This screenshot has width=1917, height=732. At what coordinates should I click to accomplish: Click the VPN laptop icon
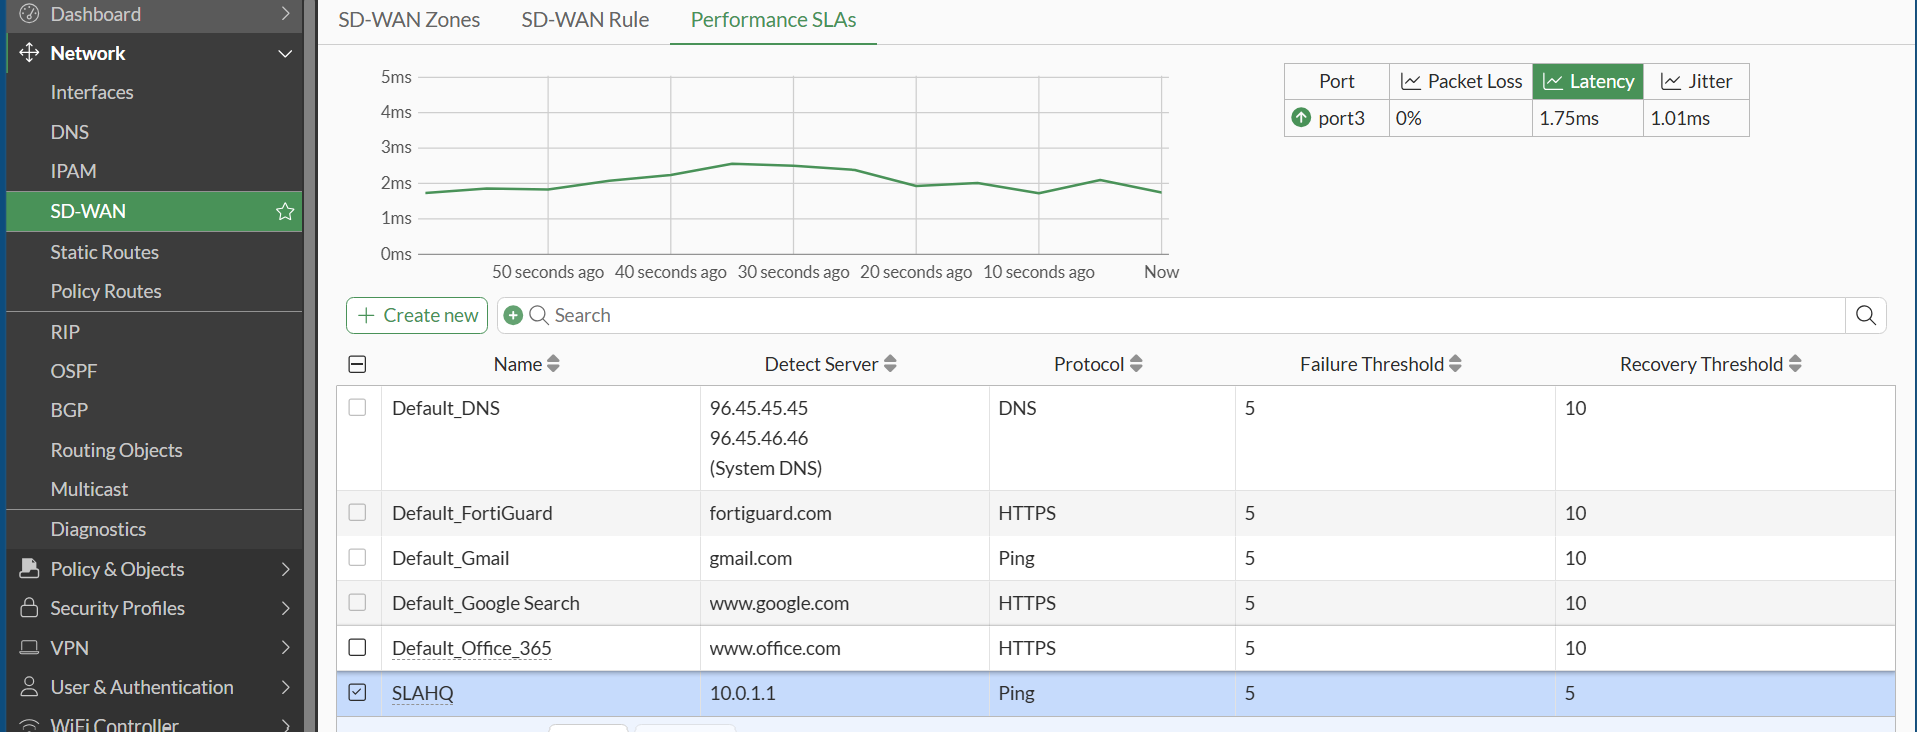coord(29,648)
